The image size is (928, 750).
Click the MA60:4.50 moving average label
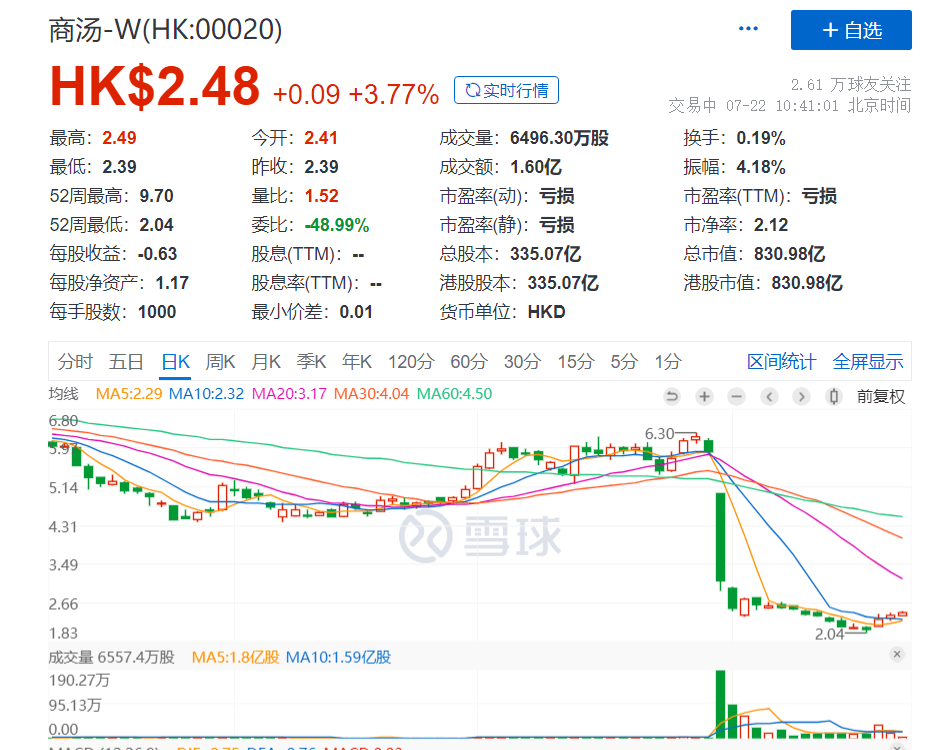tap(454, 394)
